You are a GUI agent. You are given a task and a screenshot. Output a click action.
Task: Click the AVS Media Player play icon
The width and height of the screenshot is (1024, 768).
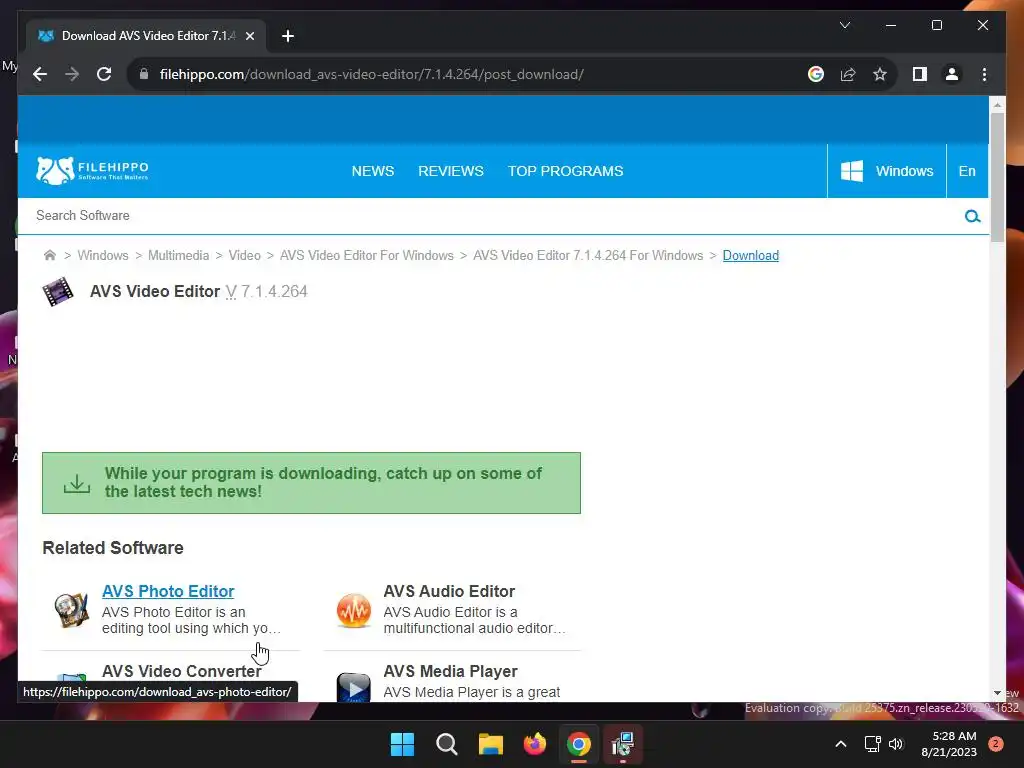[353, 688]
